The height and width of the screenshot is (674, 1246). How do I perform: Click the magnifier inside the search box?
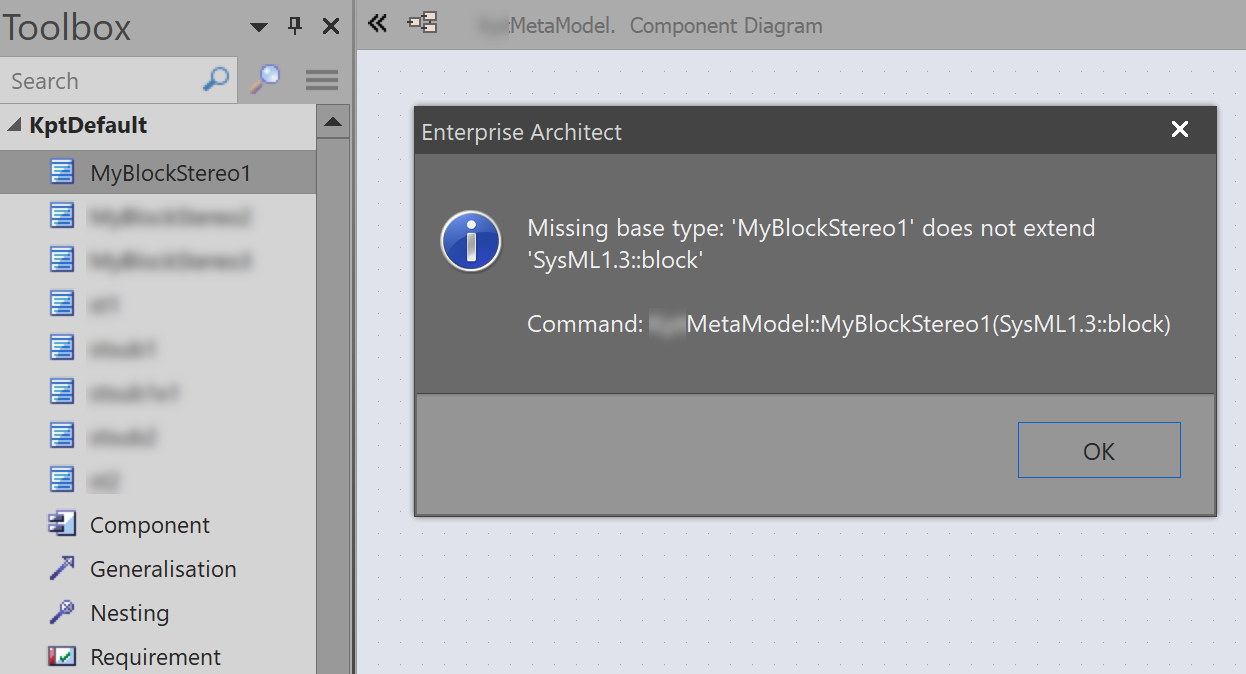[x=216, y=80]
